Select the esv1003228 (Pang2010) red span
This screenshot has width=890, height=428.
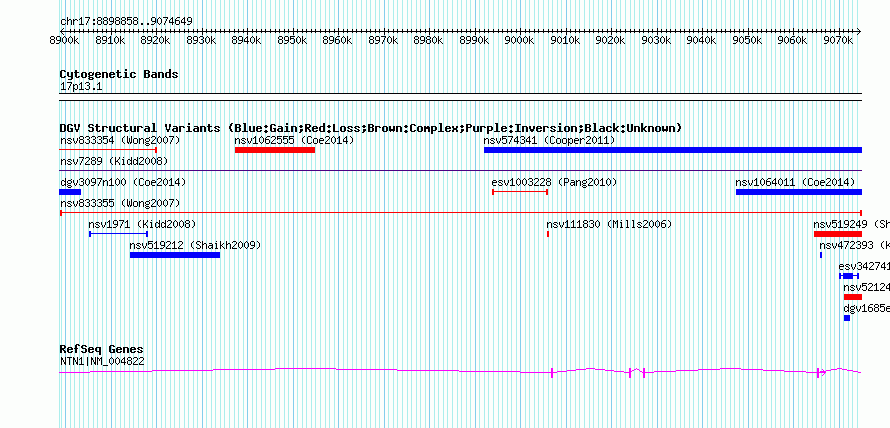pos(520,192)
